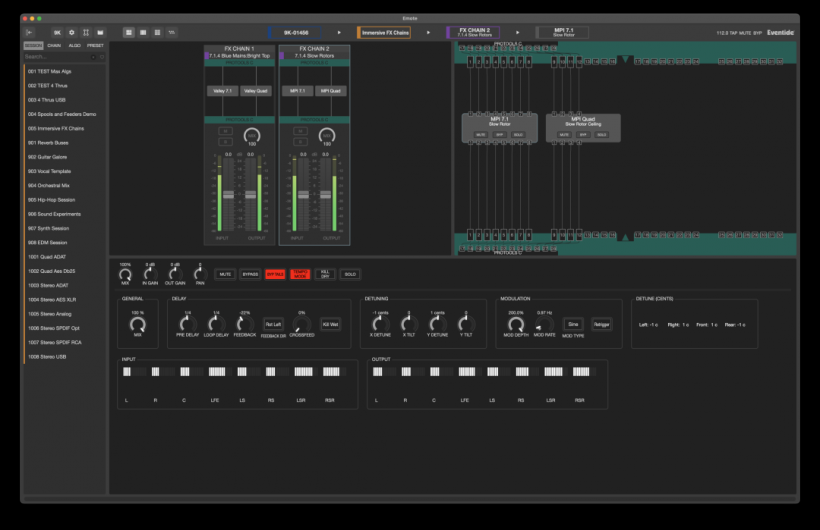Viewport: 820px width, 530px height.
Task: Select 905 Hip-Hop Session in list
Action: 51,200
